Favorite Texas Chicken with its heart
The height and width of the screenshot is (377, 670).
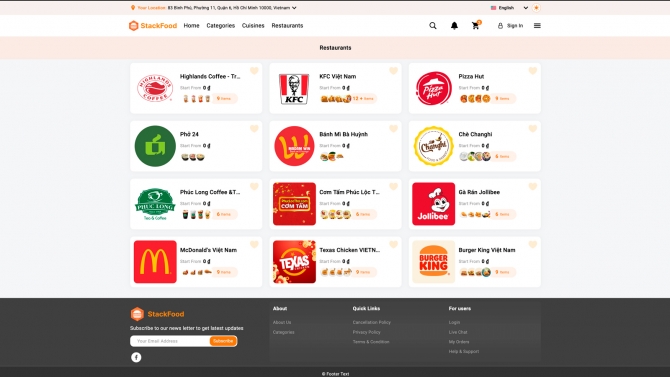click(394, 244)
